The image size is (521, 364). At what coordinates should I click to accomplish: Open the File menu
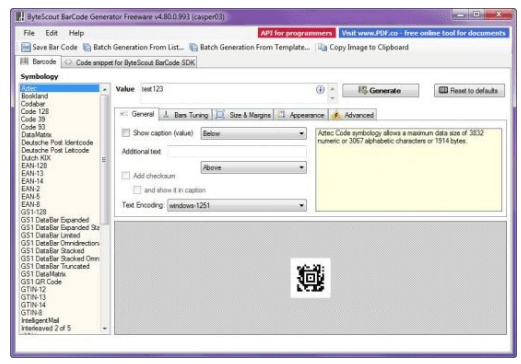[29, 33]
